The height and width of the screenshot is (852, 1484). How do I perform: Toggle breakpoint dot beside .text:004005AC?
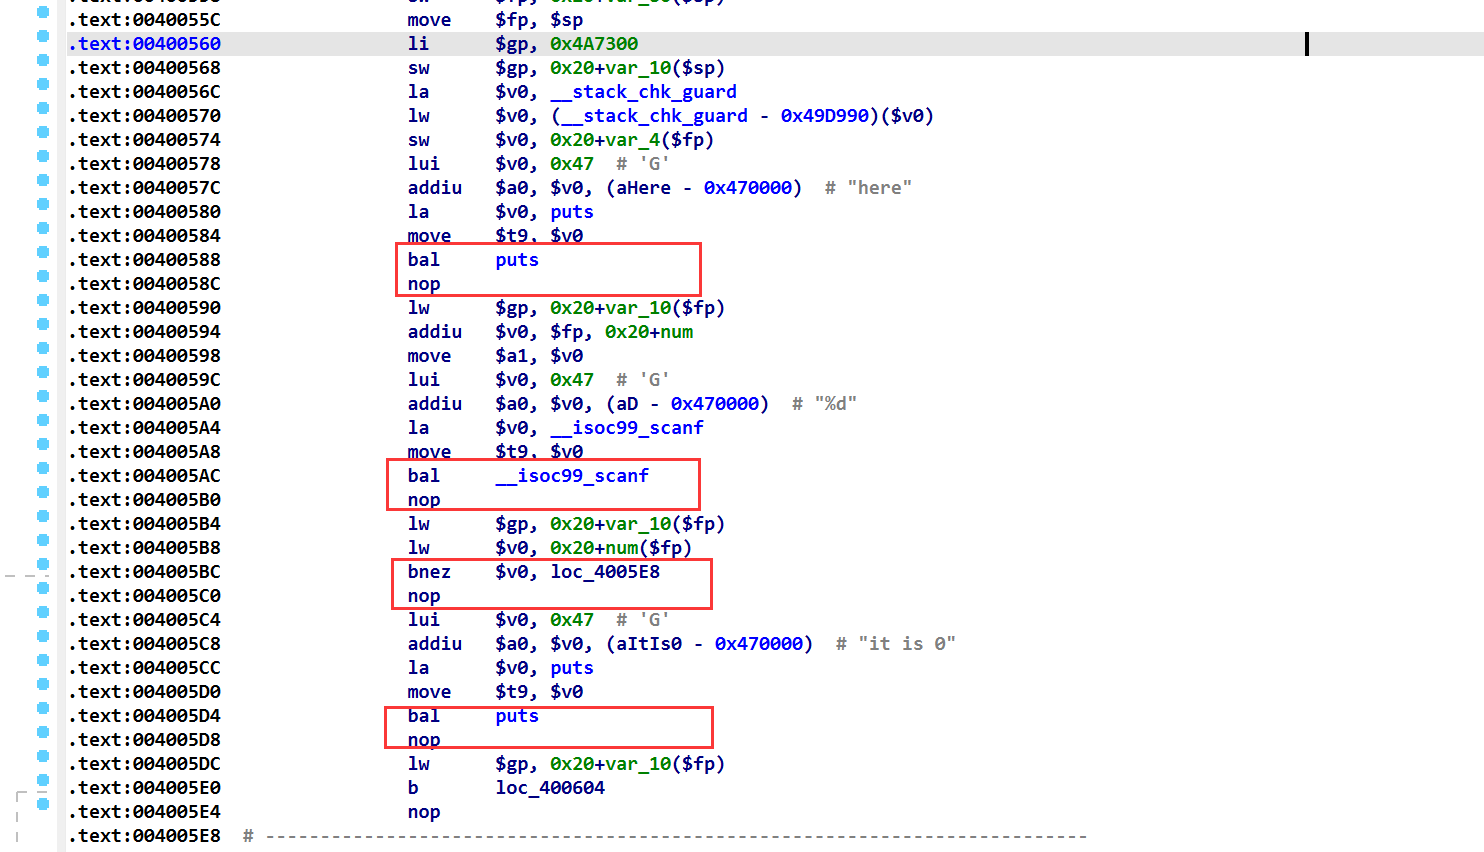click(x=43, y=468)
